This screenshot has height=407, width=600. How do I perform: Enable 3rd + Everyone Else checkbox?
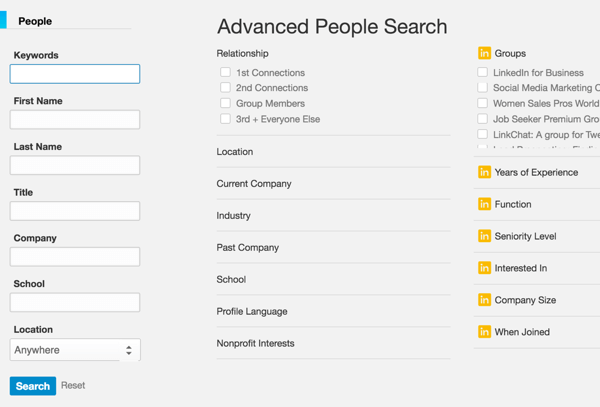[x=225, y=119]
